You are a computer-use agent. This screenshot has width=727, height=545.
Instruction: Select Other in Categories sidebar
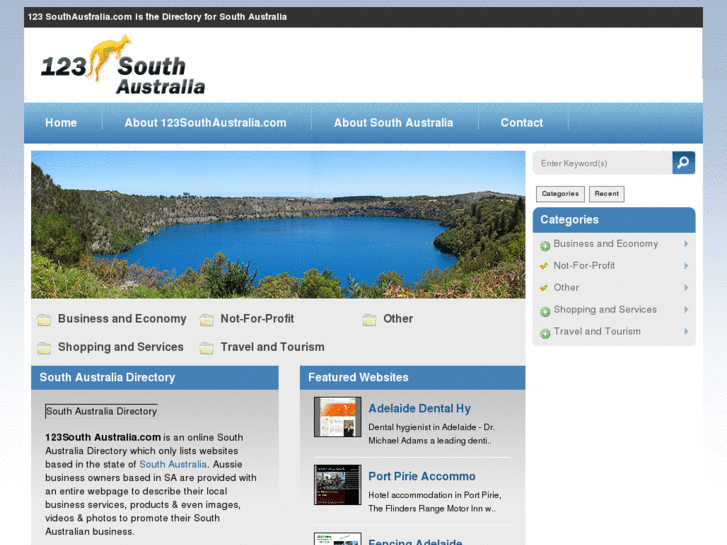pos(566,288)
